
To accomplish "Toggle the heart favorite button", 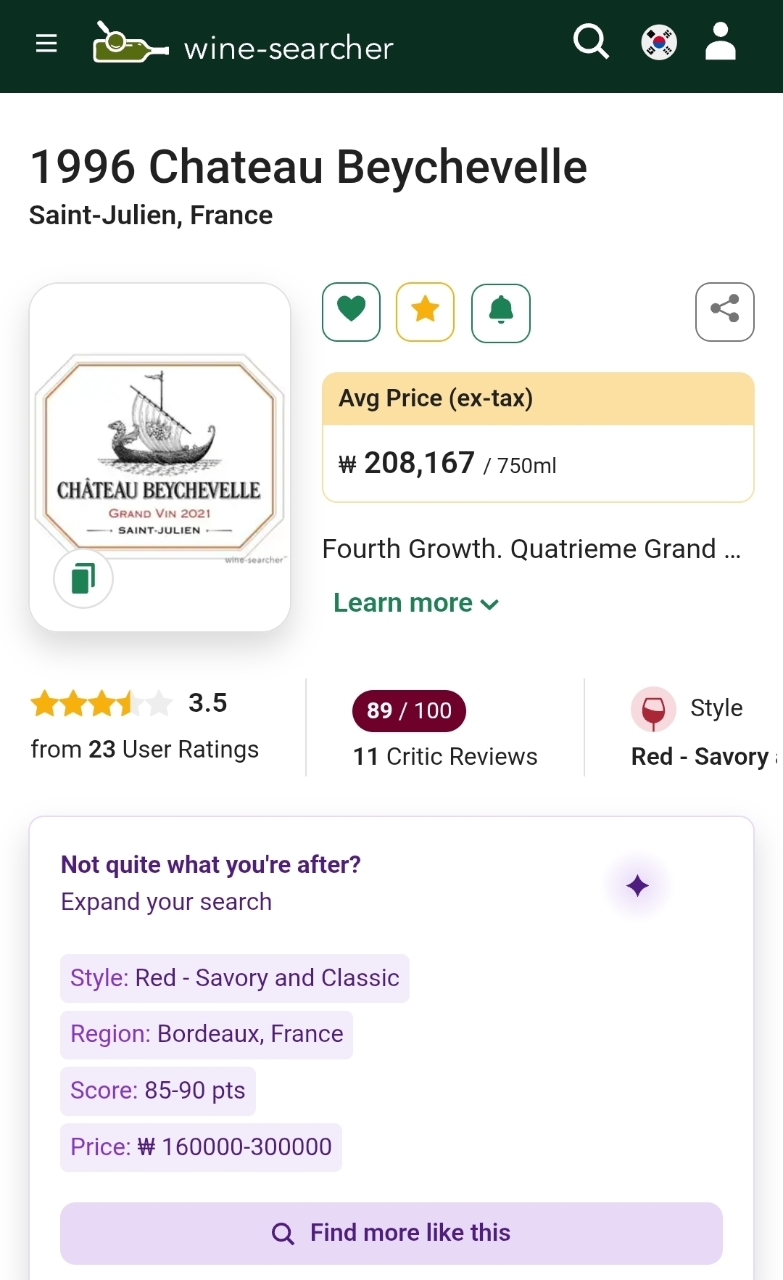I will [x=351, y=312].
